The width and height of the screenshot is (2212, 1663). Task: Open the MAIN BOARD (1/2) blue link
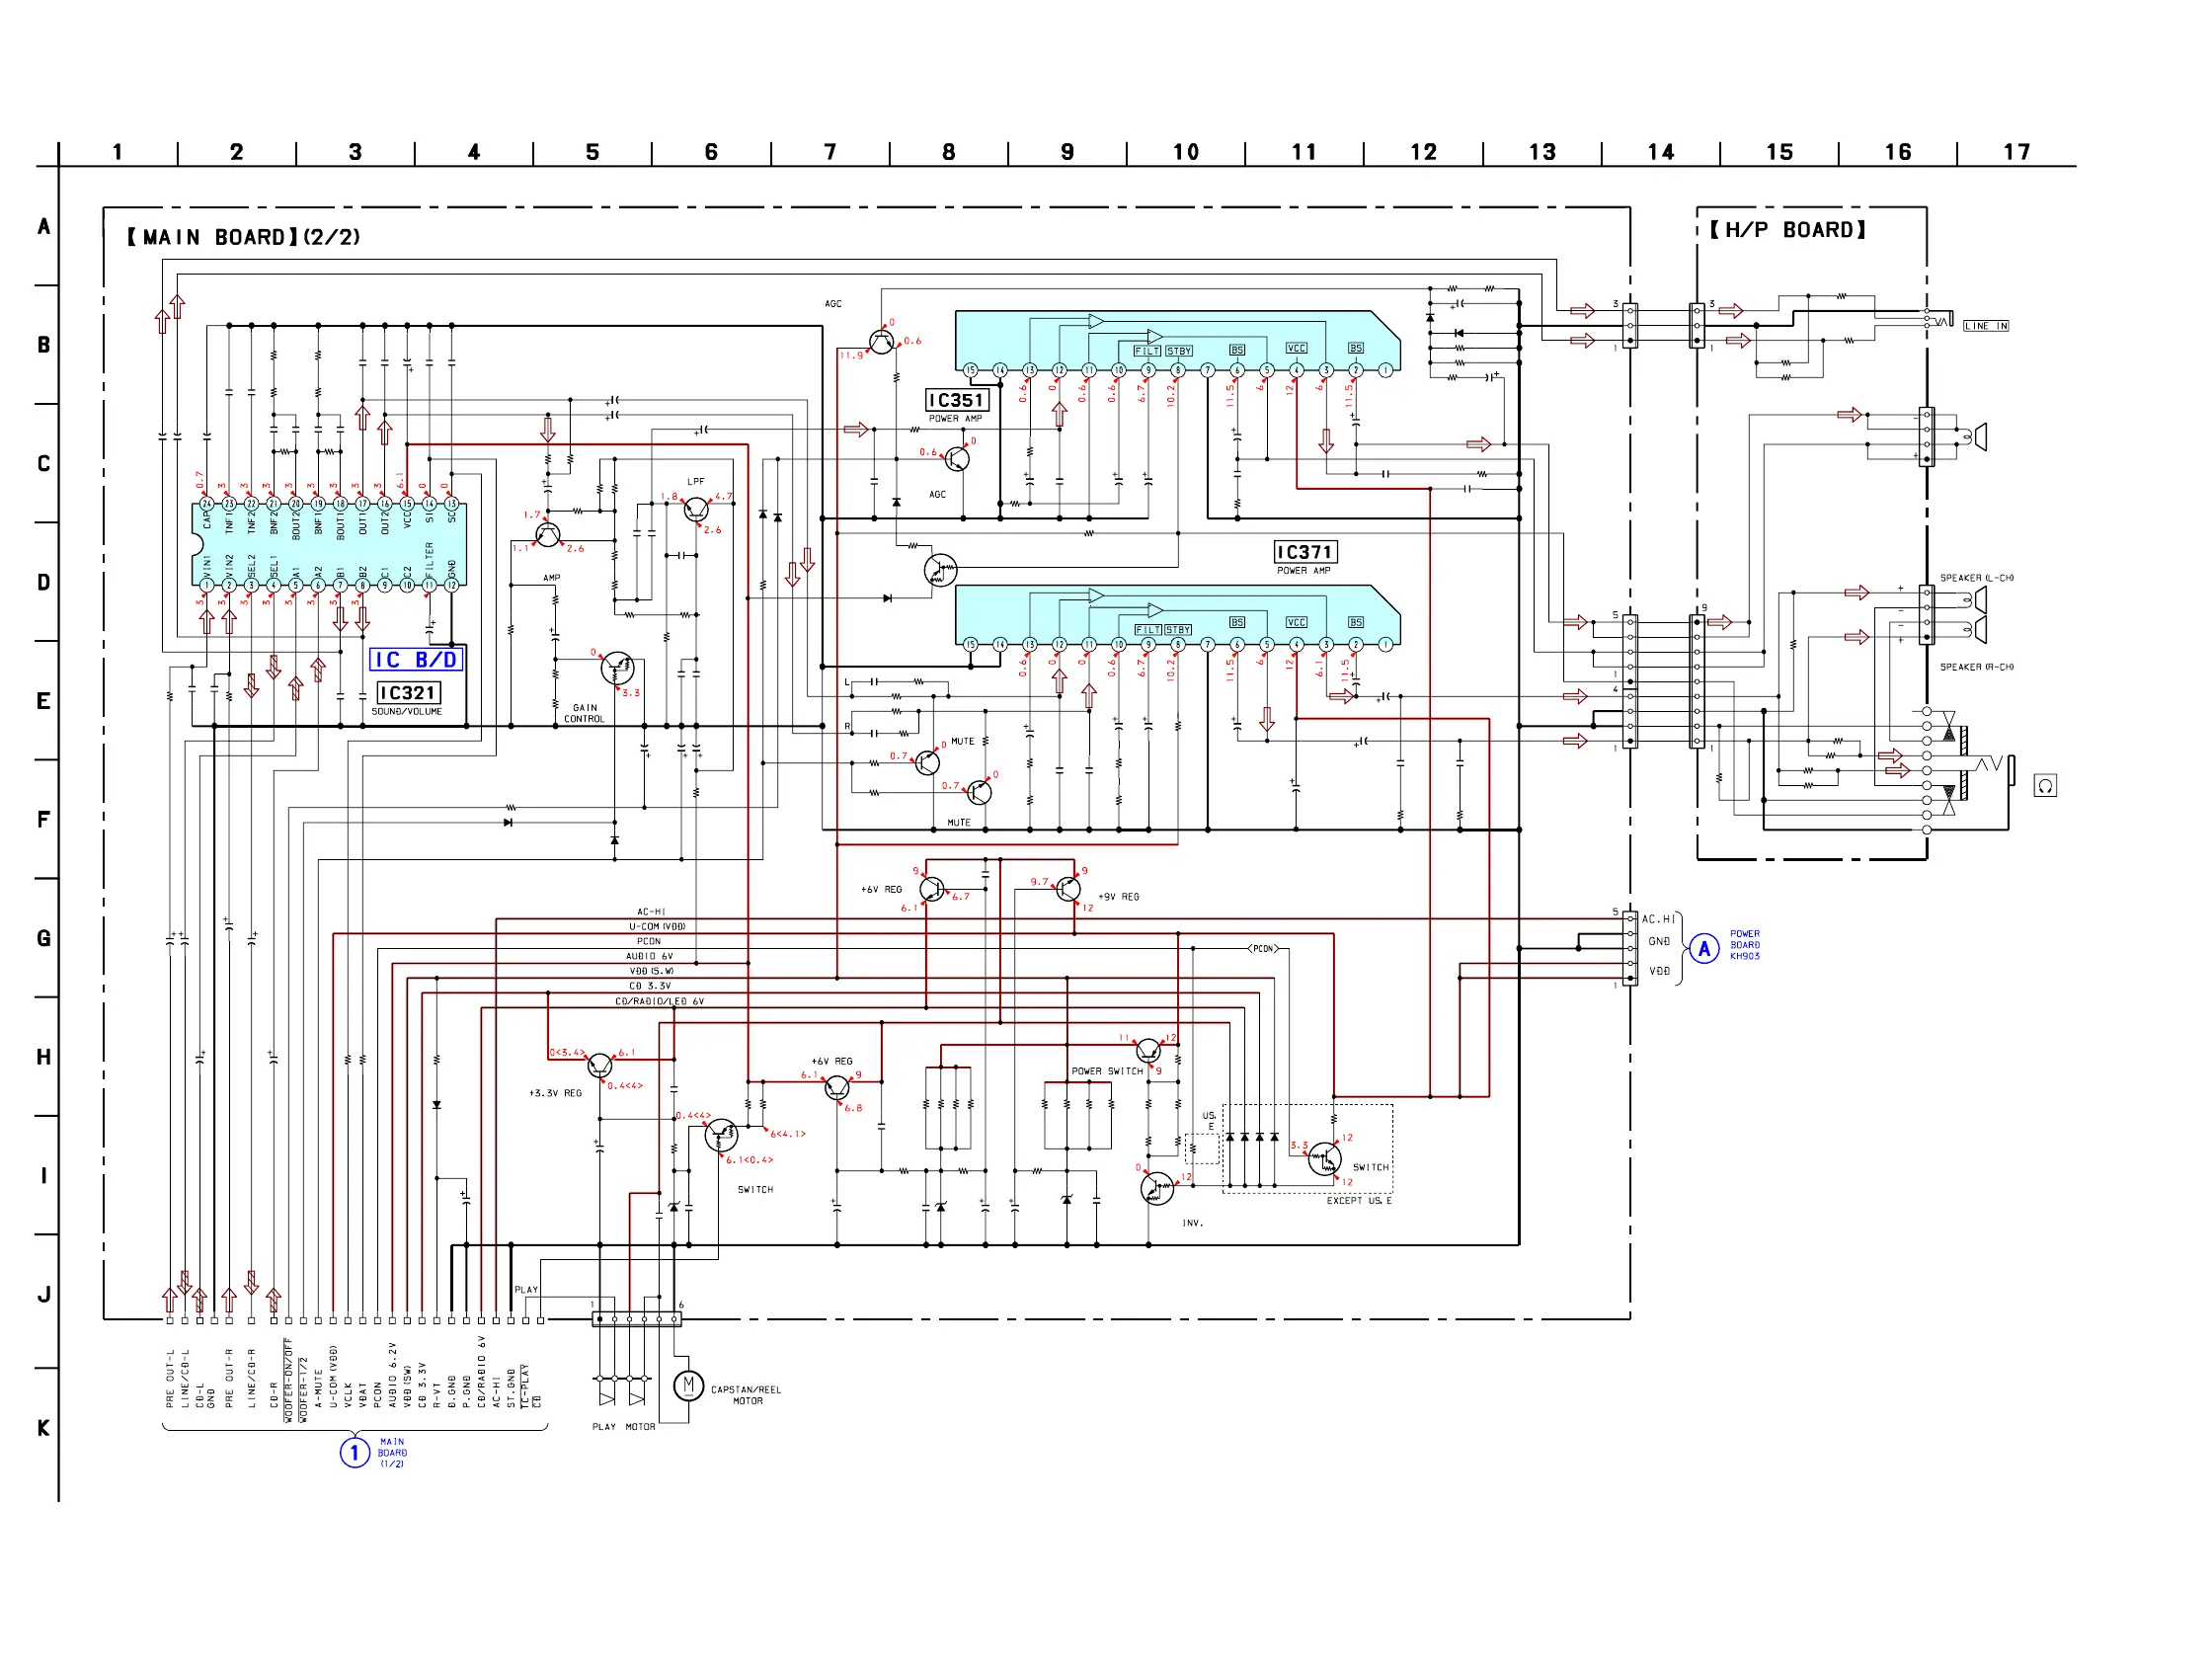click(x=392, y=1453)
